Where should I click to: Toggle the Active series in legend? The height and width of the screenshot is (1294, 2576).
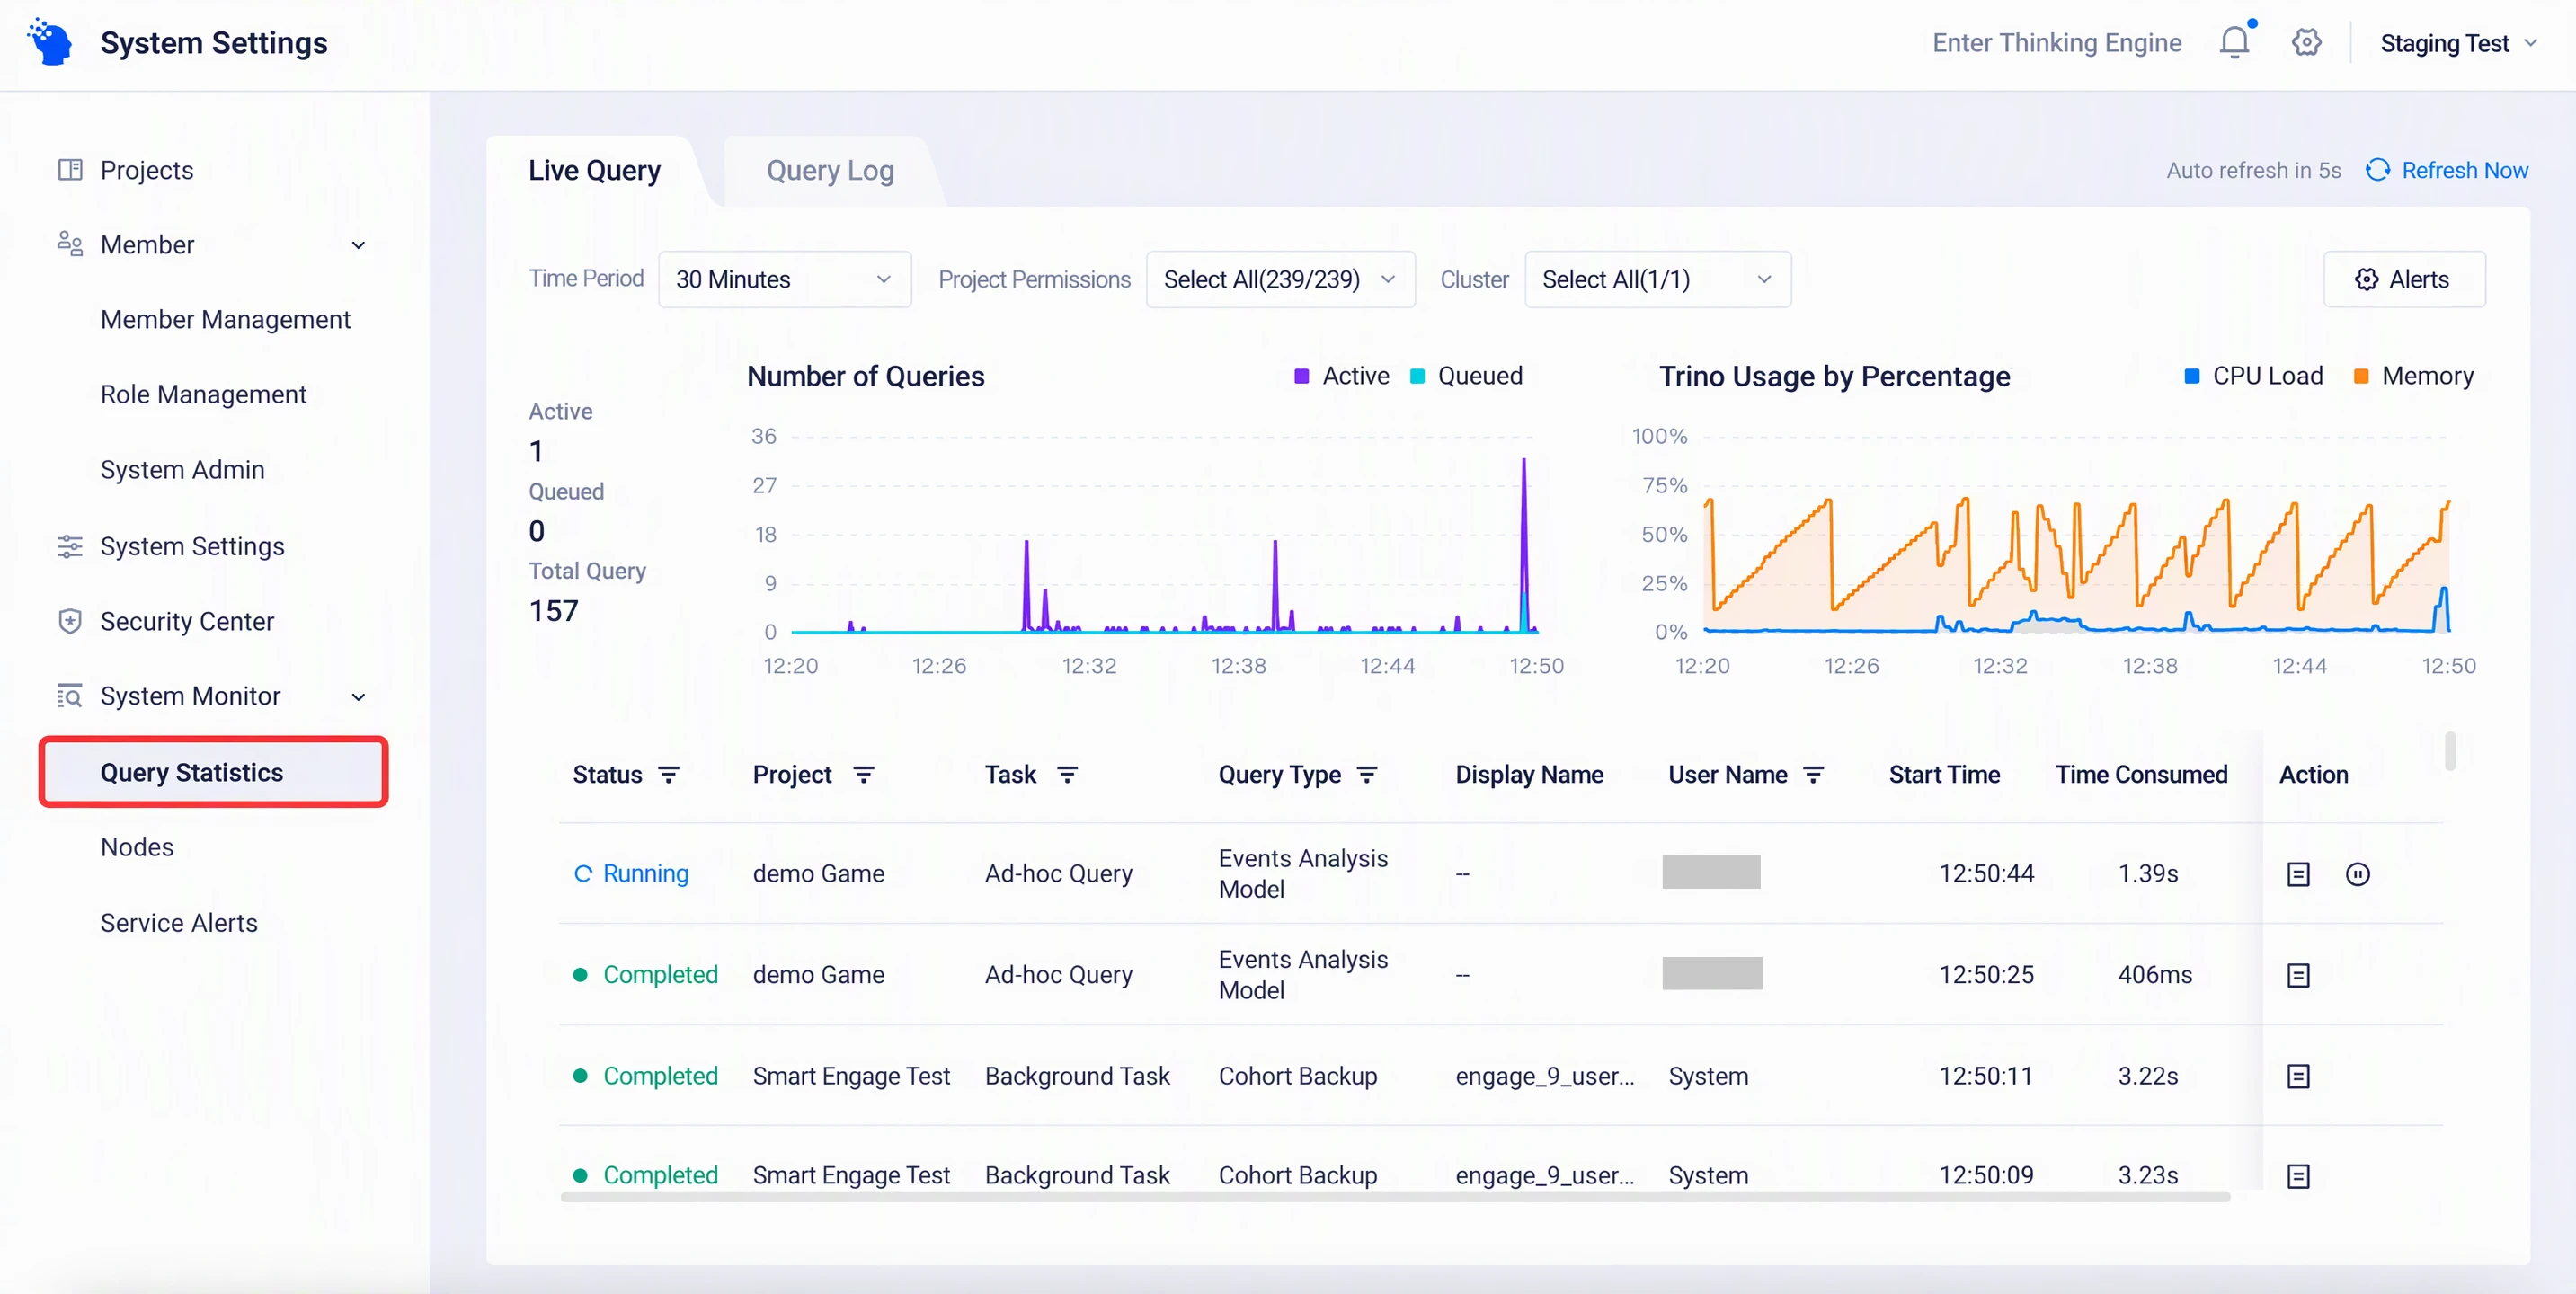[x=1341, y=376]
